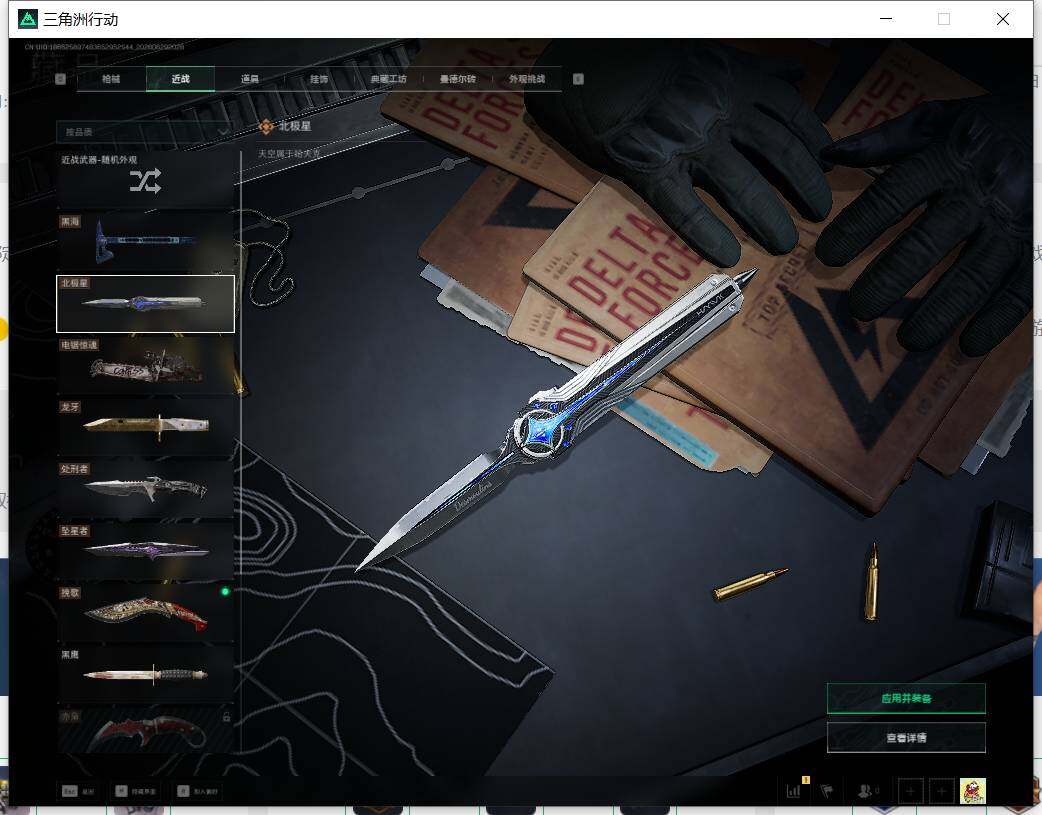The height and width of the screenshot is (815, 1042).
Task: Select the 处刑者 knife skin thumbnail
Action: [x=146, y=489]
